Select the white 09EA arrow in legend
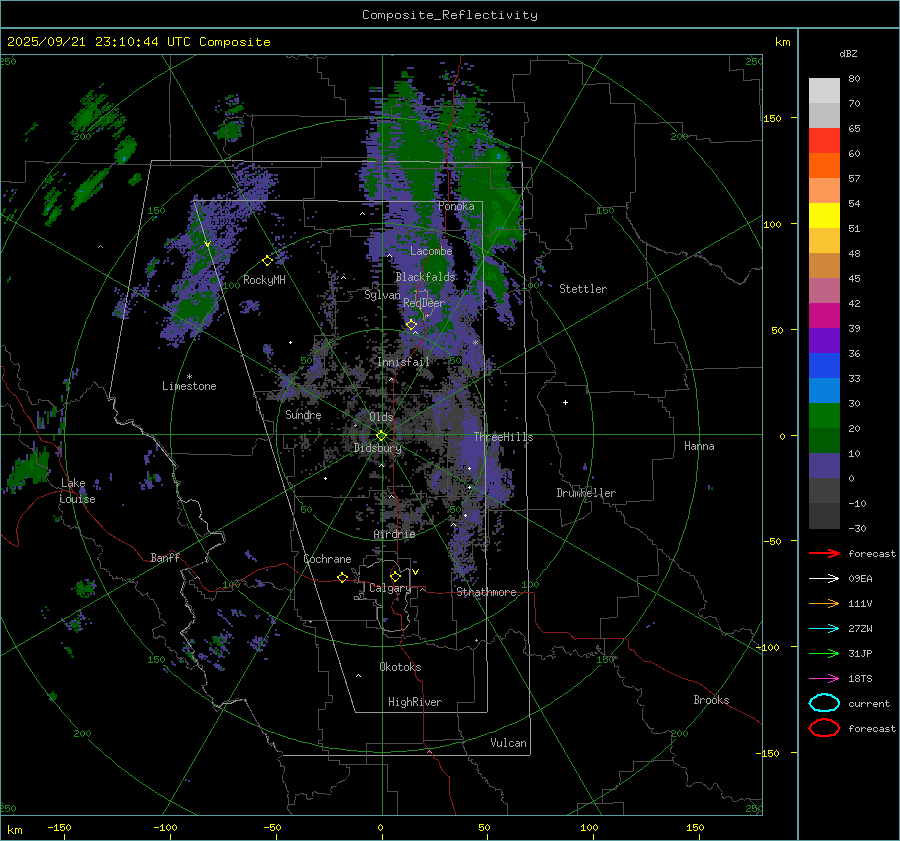 pyautogui.click(x=824, y=578)
